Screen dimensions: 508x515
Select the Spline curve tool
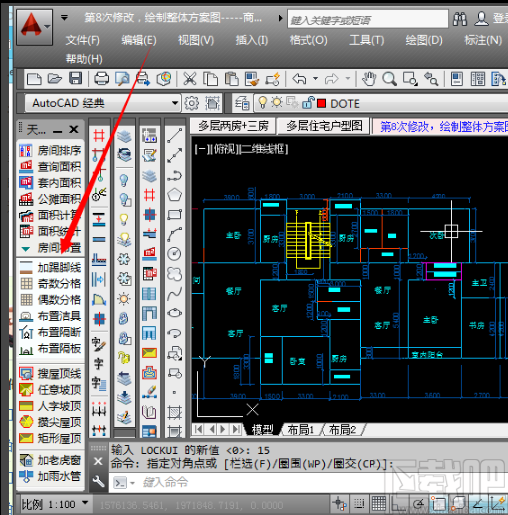(174, 293)
